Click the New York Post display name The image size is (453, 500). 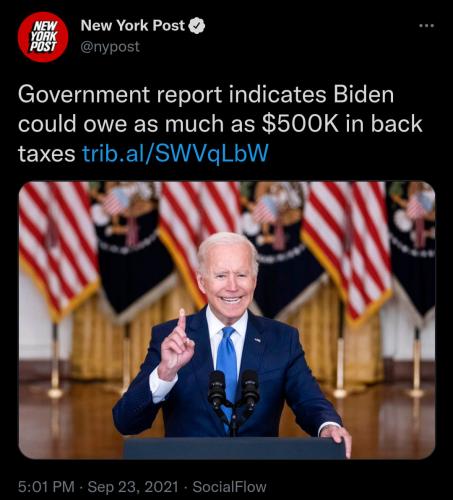coord(133,26)
